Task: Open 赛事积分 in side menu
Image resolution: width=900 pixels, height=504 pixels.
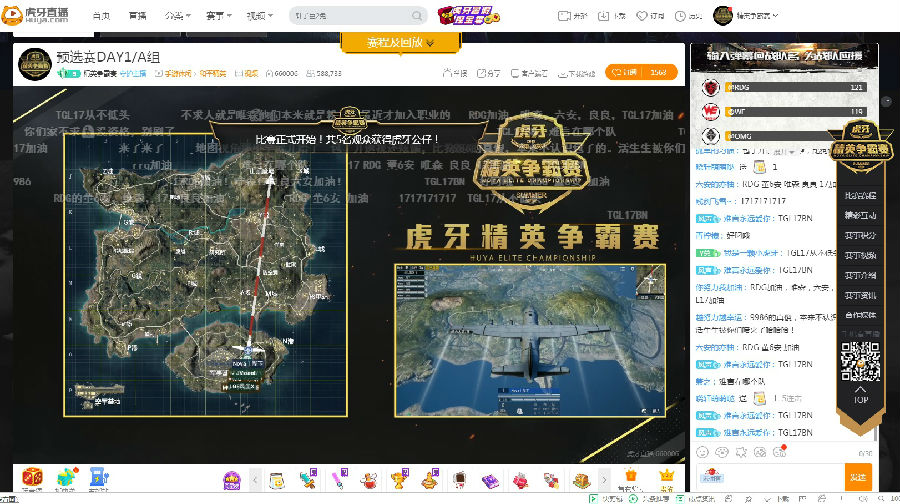Action: [860, 235]
